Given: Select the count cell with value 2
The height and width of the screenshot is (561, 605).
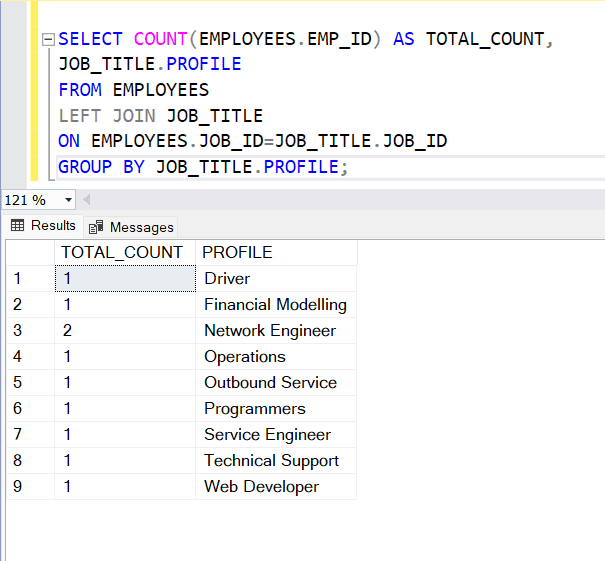Looking at the screenshot, I should pos(125,331).
